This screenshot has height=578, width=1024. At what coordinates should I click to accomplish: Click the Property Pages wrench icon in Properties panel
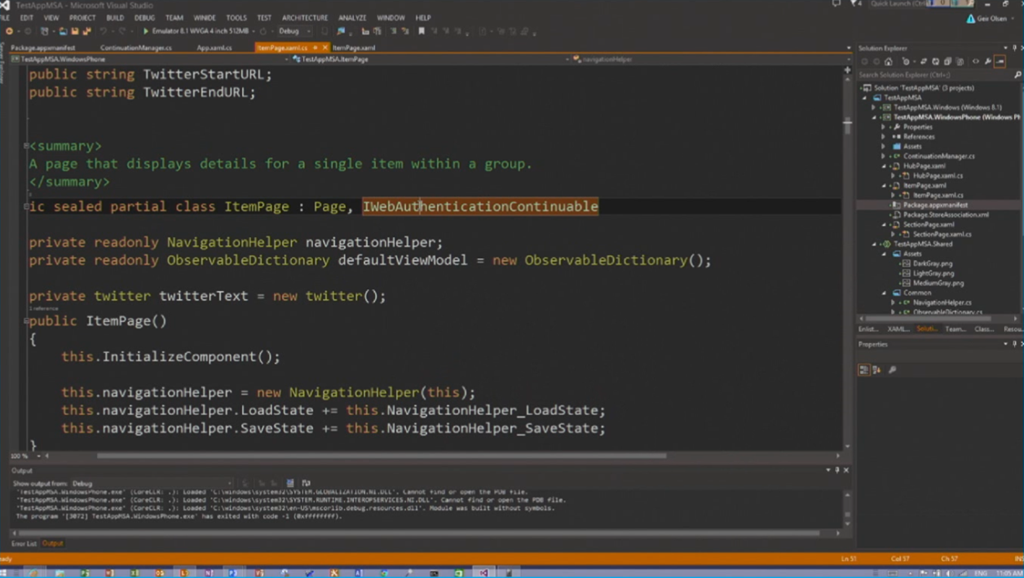[892, 370]
